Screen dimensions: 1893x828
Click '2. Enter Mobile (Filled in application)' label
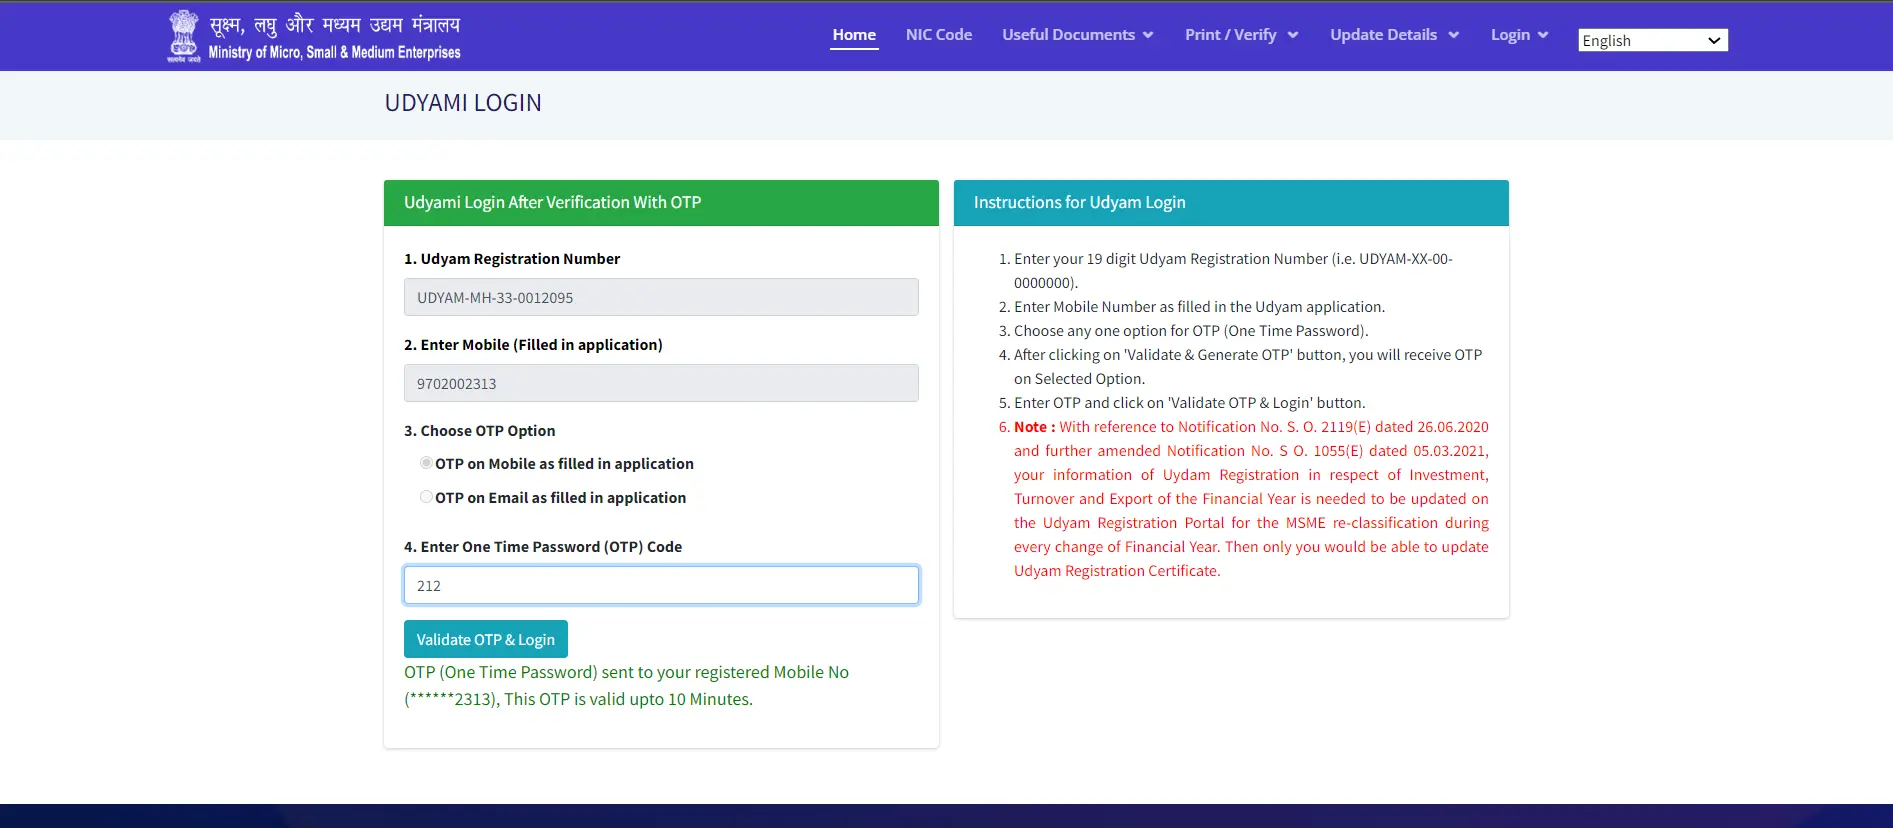[533, 345]
